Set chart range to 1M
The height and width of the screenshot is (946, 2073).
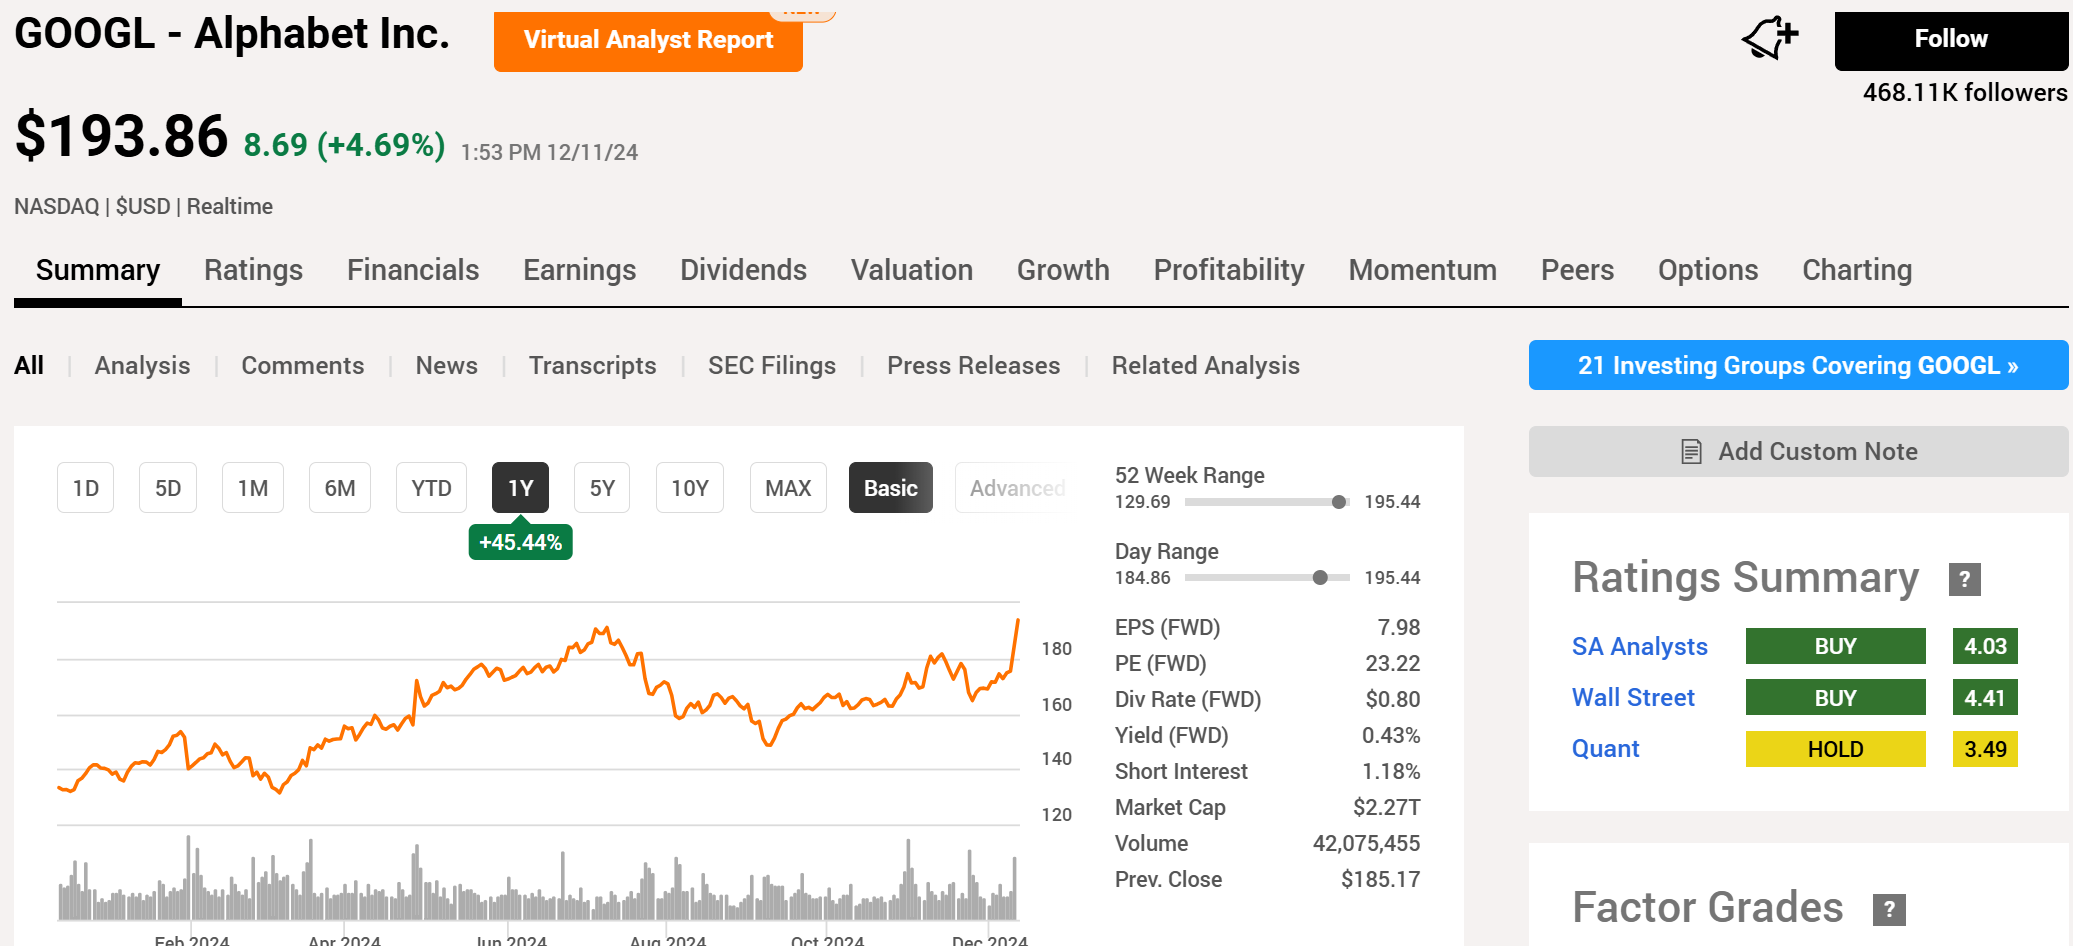252,488
